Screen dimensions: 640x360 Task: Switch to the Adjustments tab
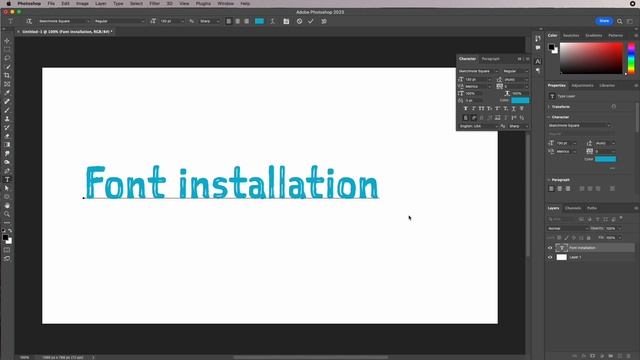[582, 86]
